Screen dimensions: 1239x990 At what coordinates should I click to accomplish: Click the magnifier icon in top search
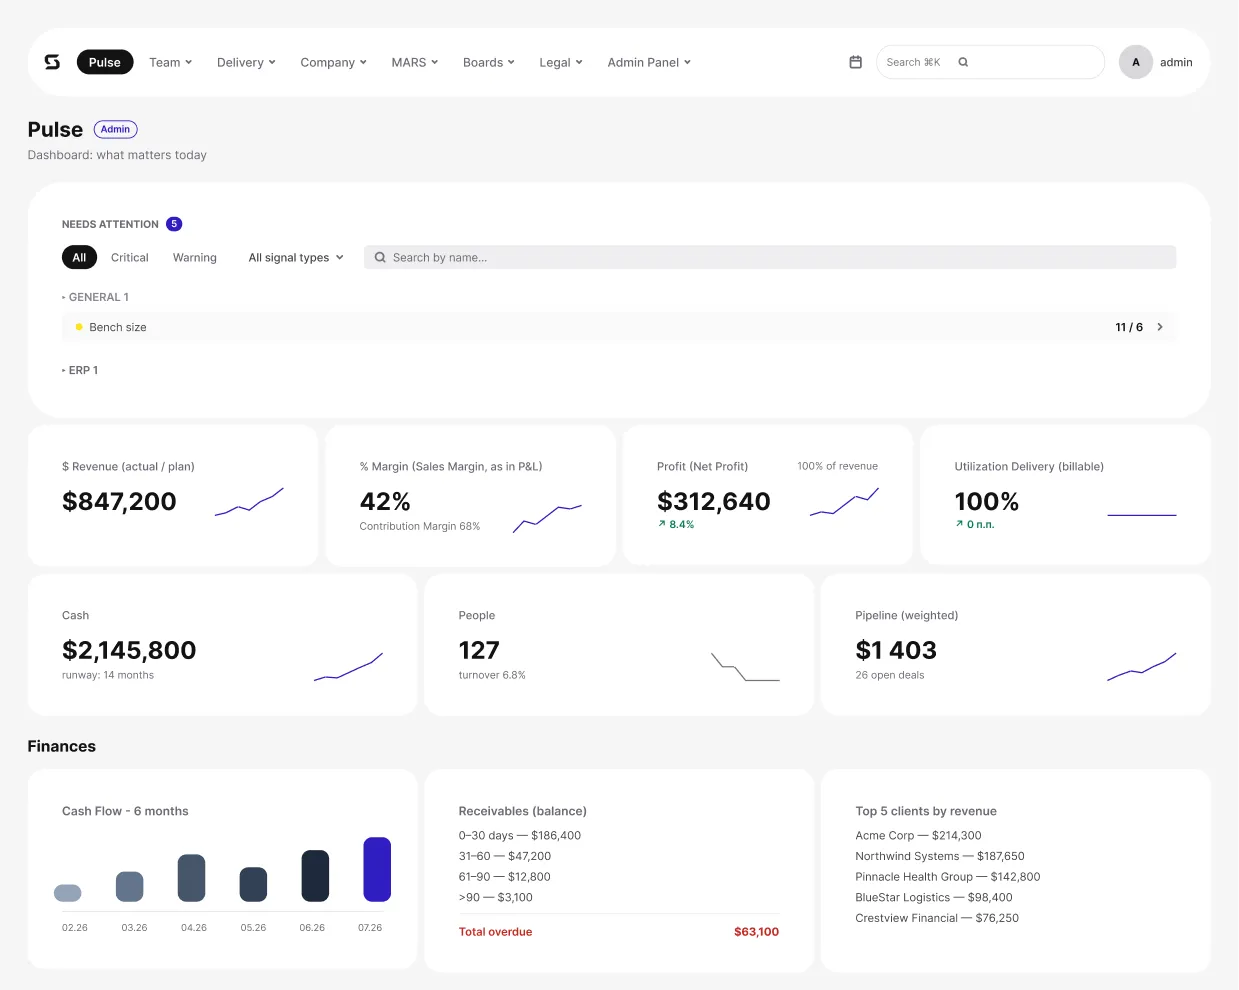click(x=963, y=62)
